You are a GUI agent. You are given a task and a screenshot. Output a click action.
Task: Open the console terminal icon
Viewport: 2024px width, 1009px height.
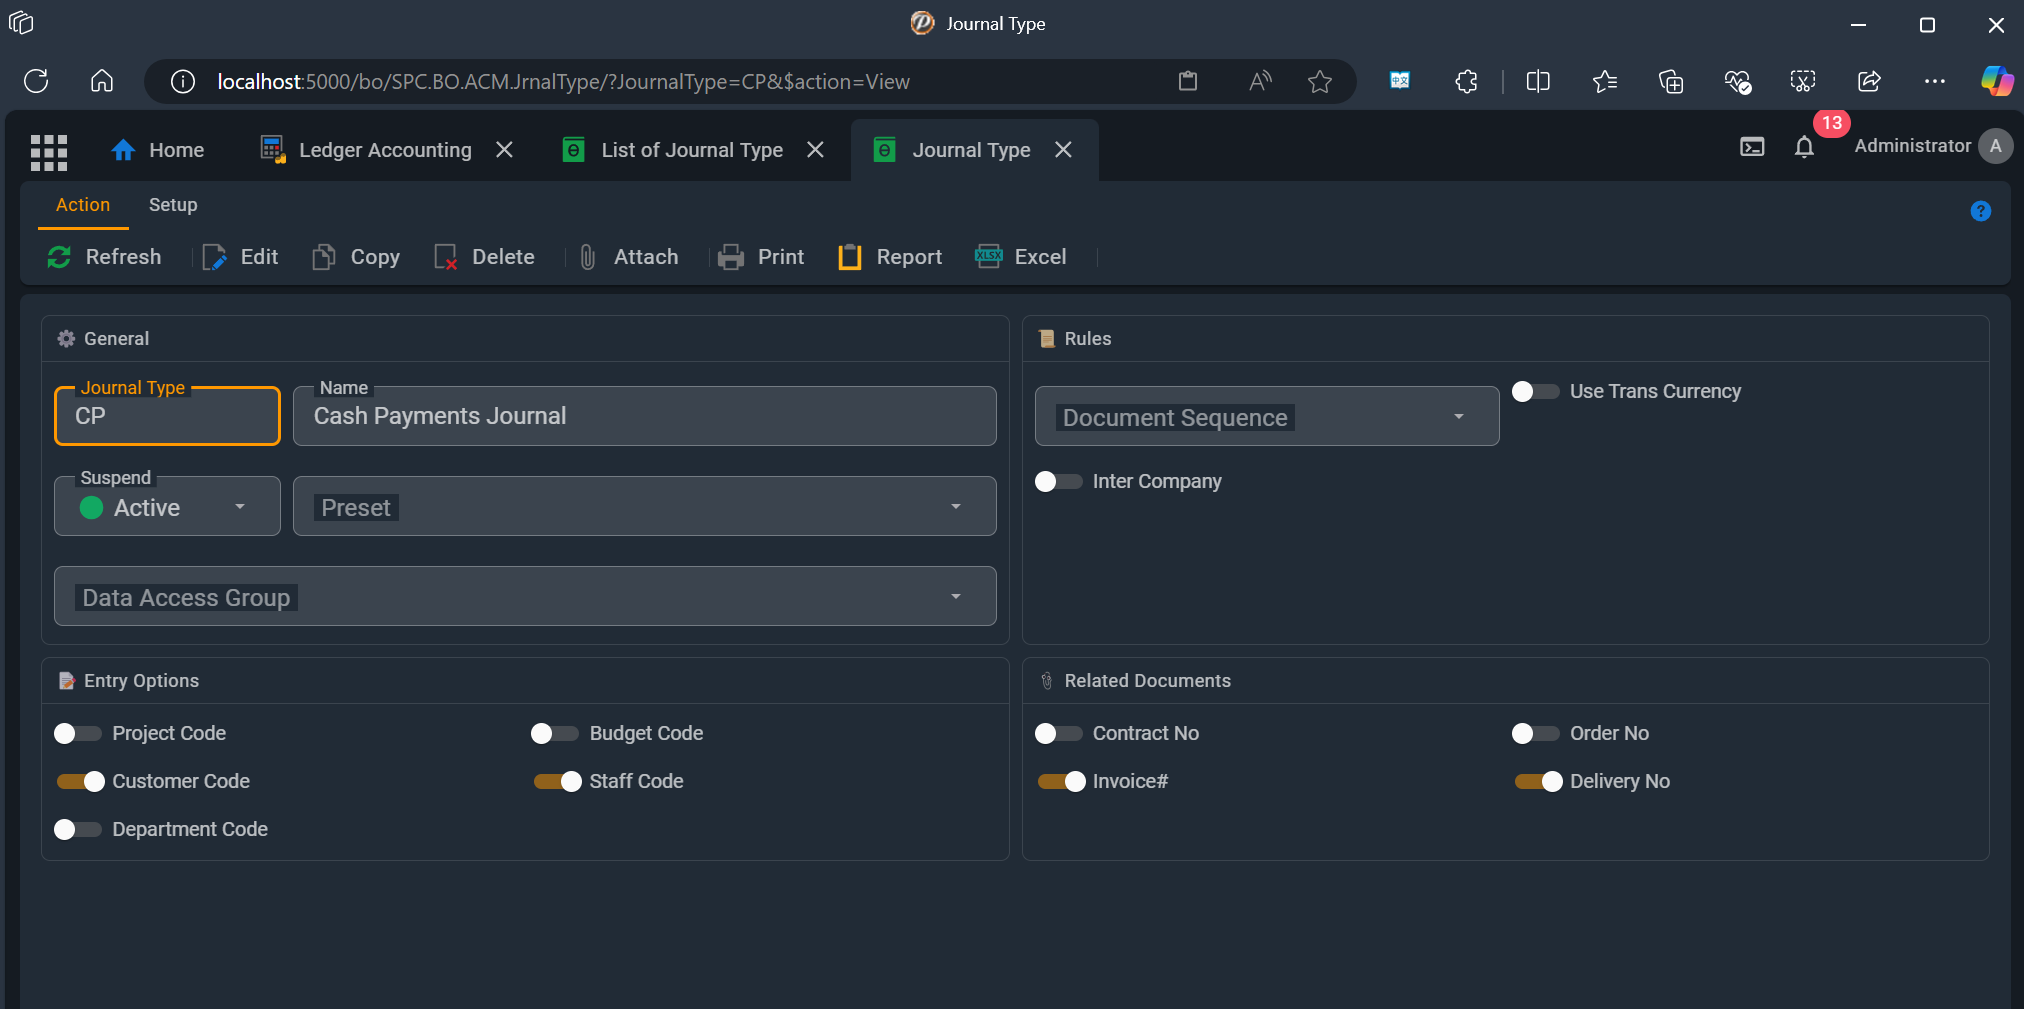click(1752, 147)
